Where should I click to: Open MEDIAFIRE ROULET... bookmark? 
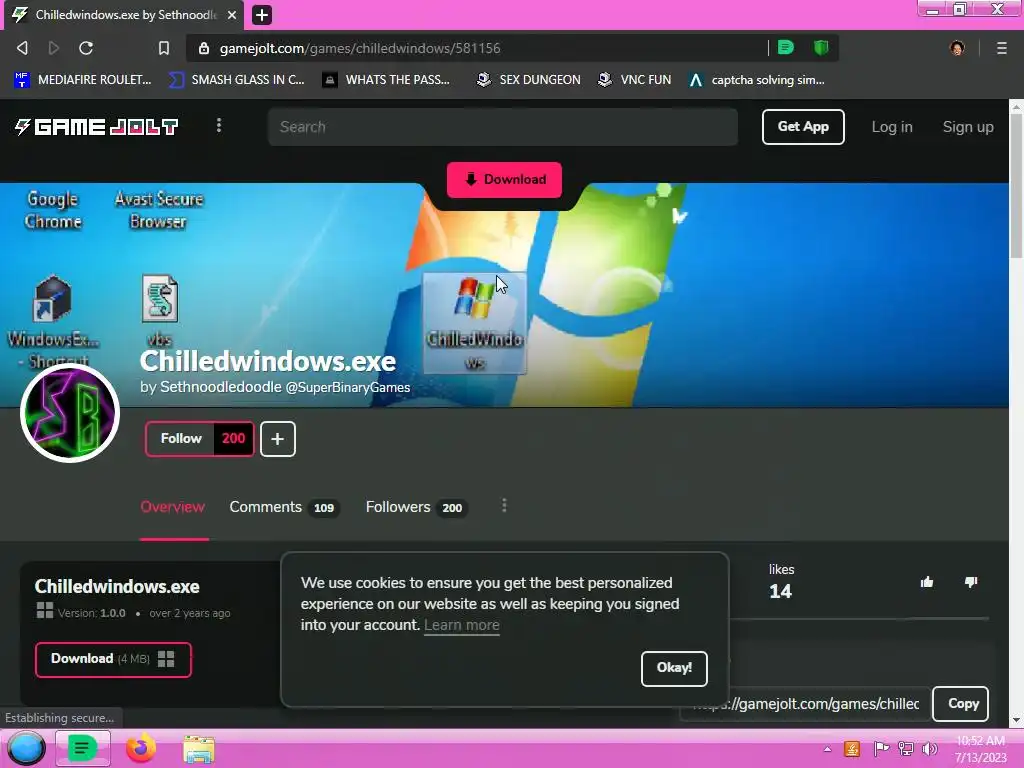(82, 80)
